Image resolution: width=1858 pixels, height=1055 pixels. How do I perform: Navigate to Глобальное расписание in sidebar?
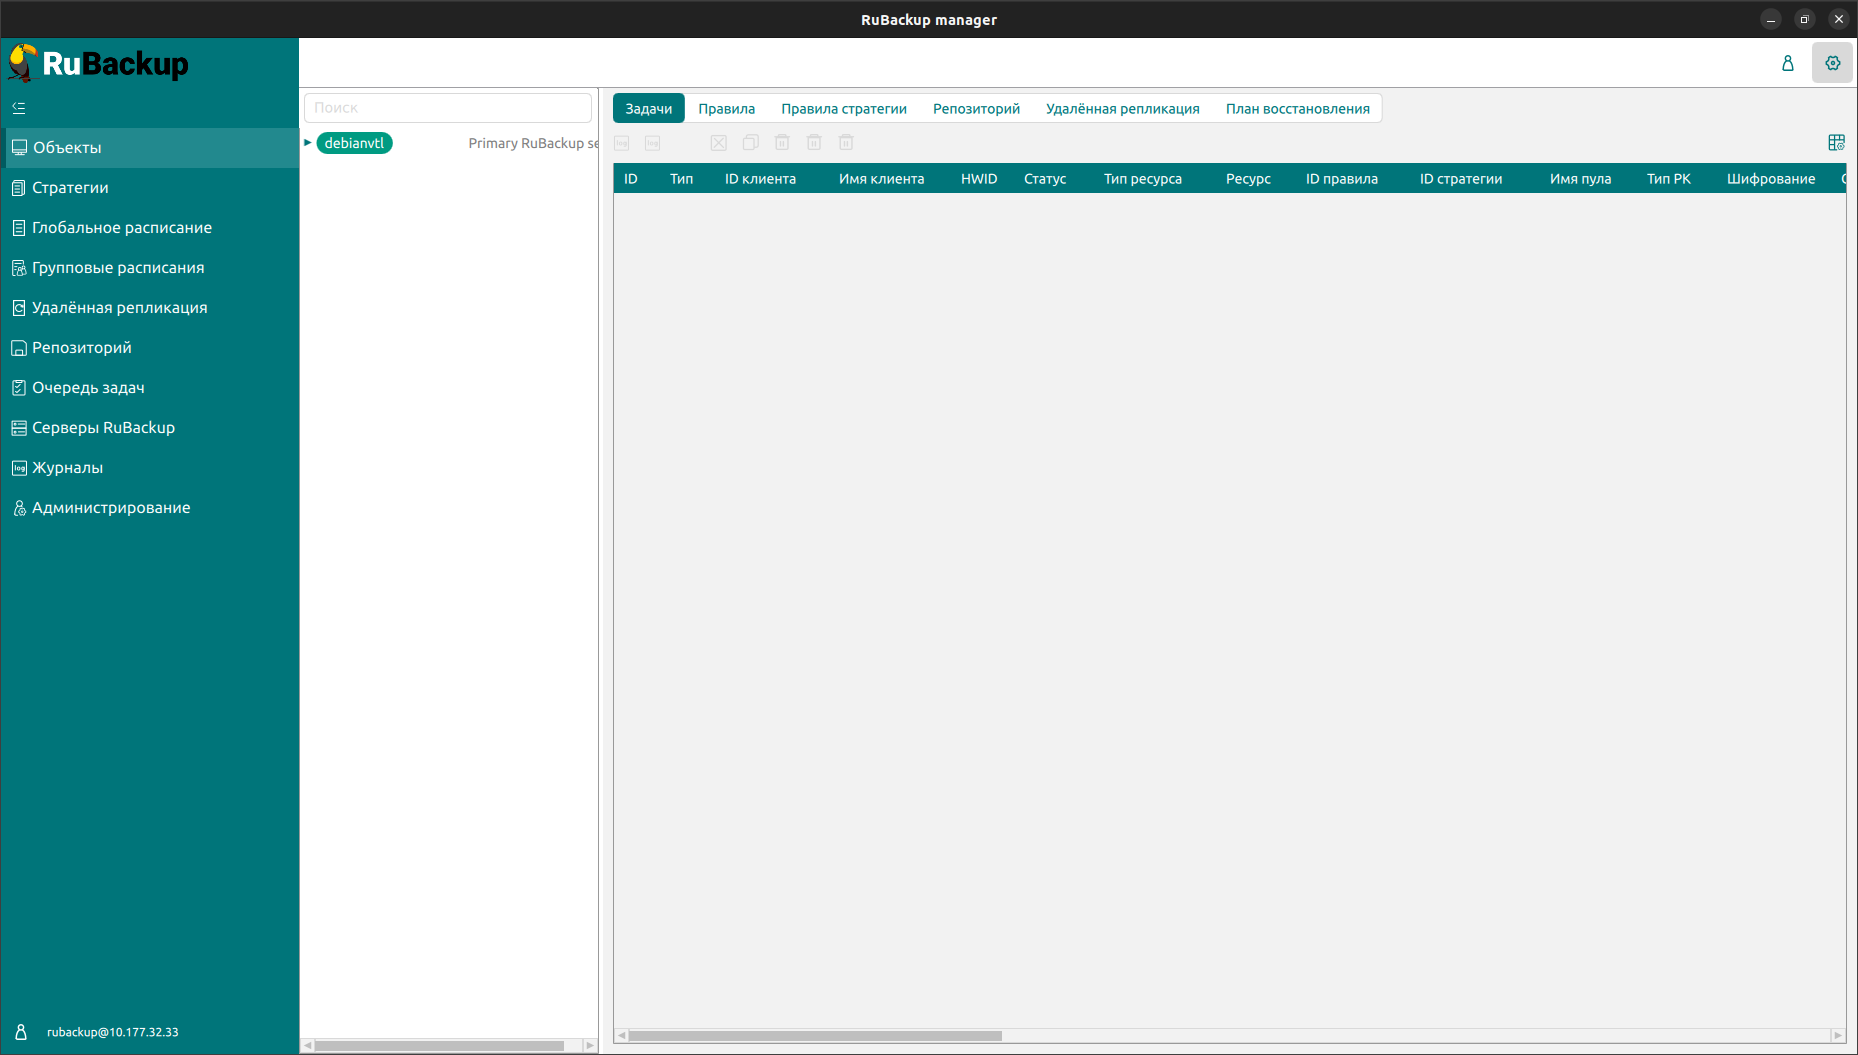point(122,228)
